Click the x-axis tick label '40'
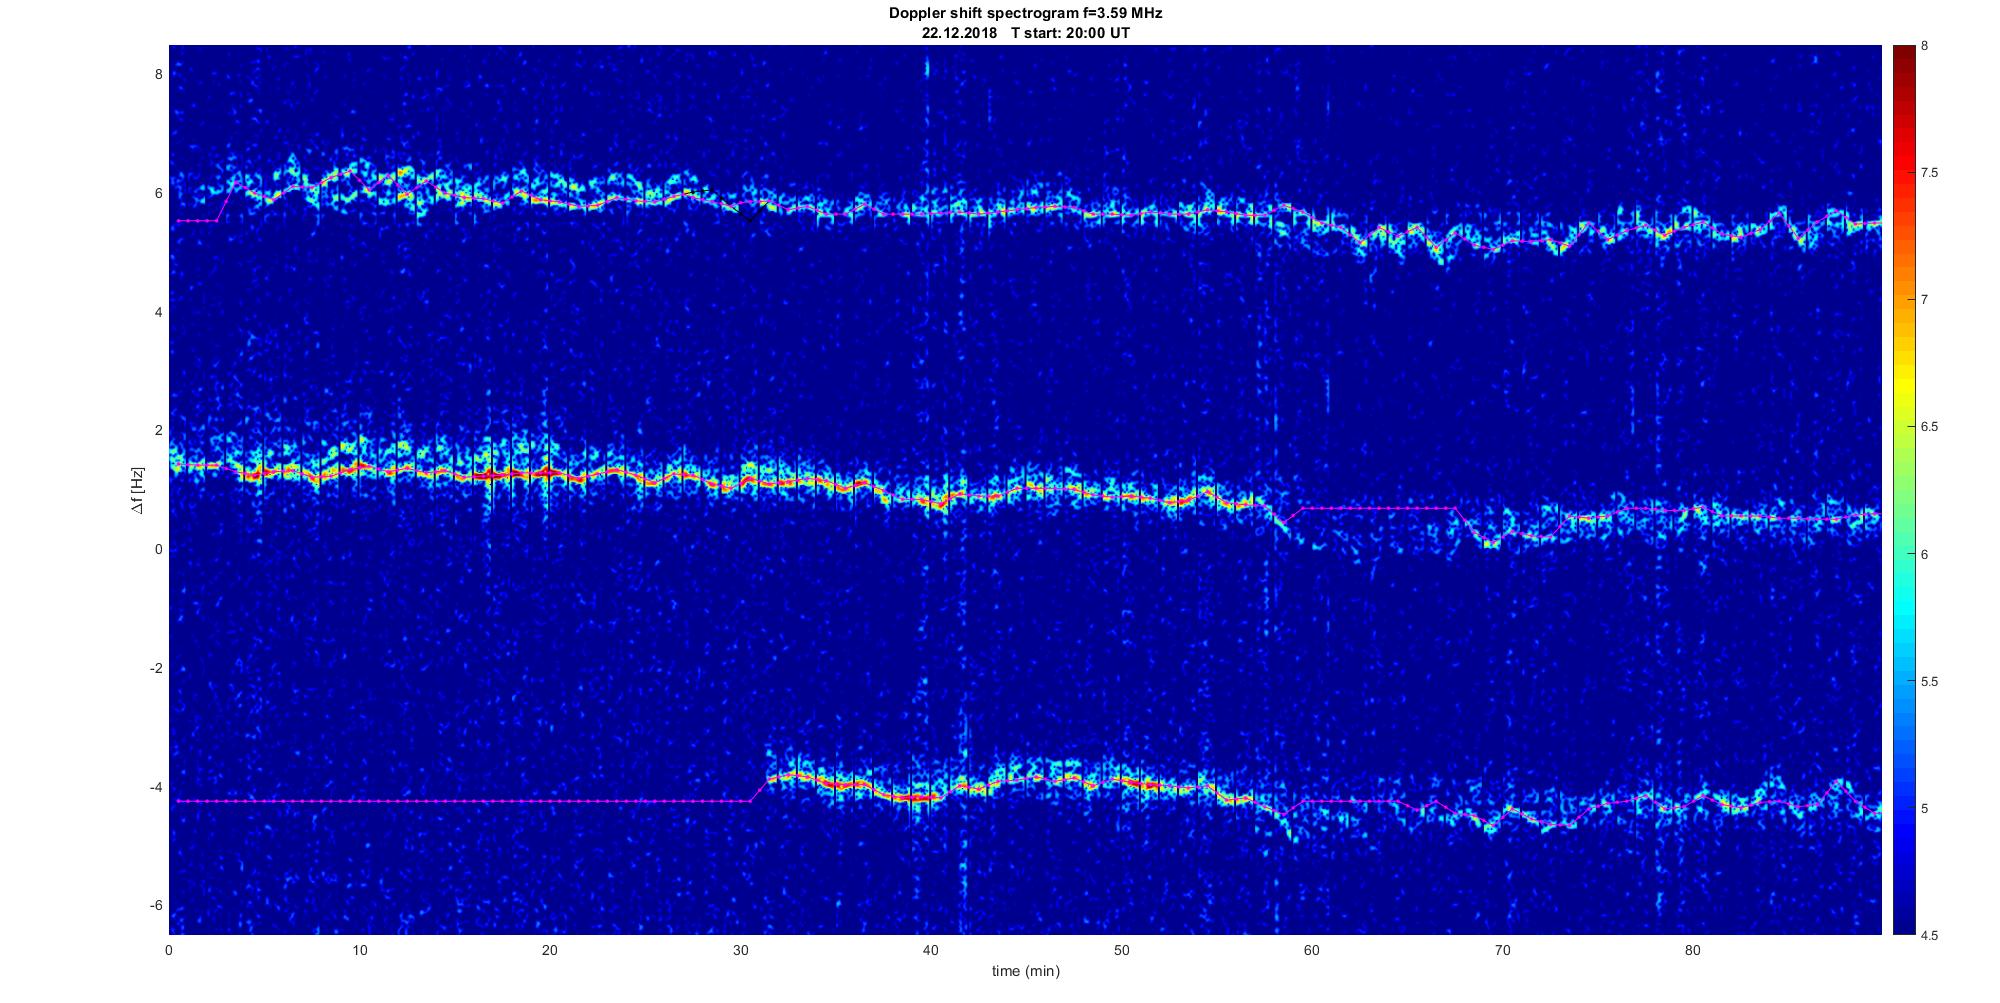2000x1003 pixels. (x=931, y=950)
